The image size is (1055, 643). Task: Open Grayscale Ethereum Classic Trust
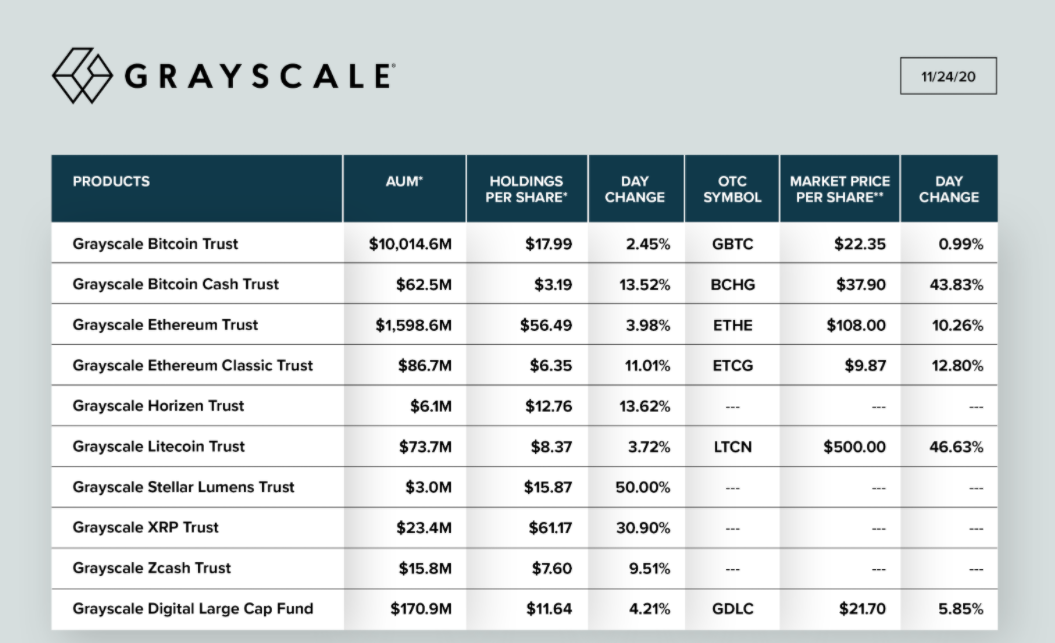click(x=193, y=365)
